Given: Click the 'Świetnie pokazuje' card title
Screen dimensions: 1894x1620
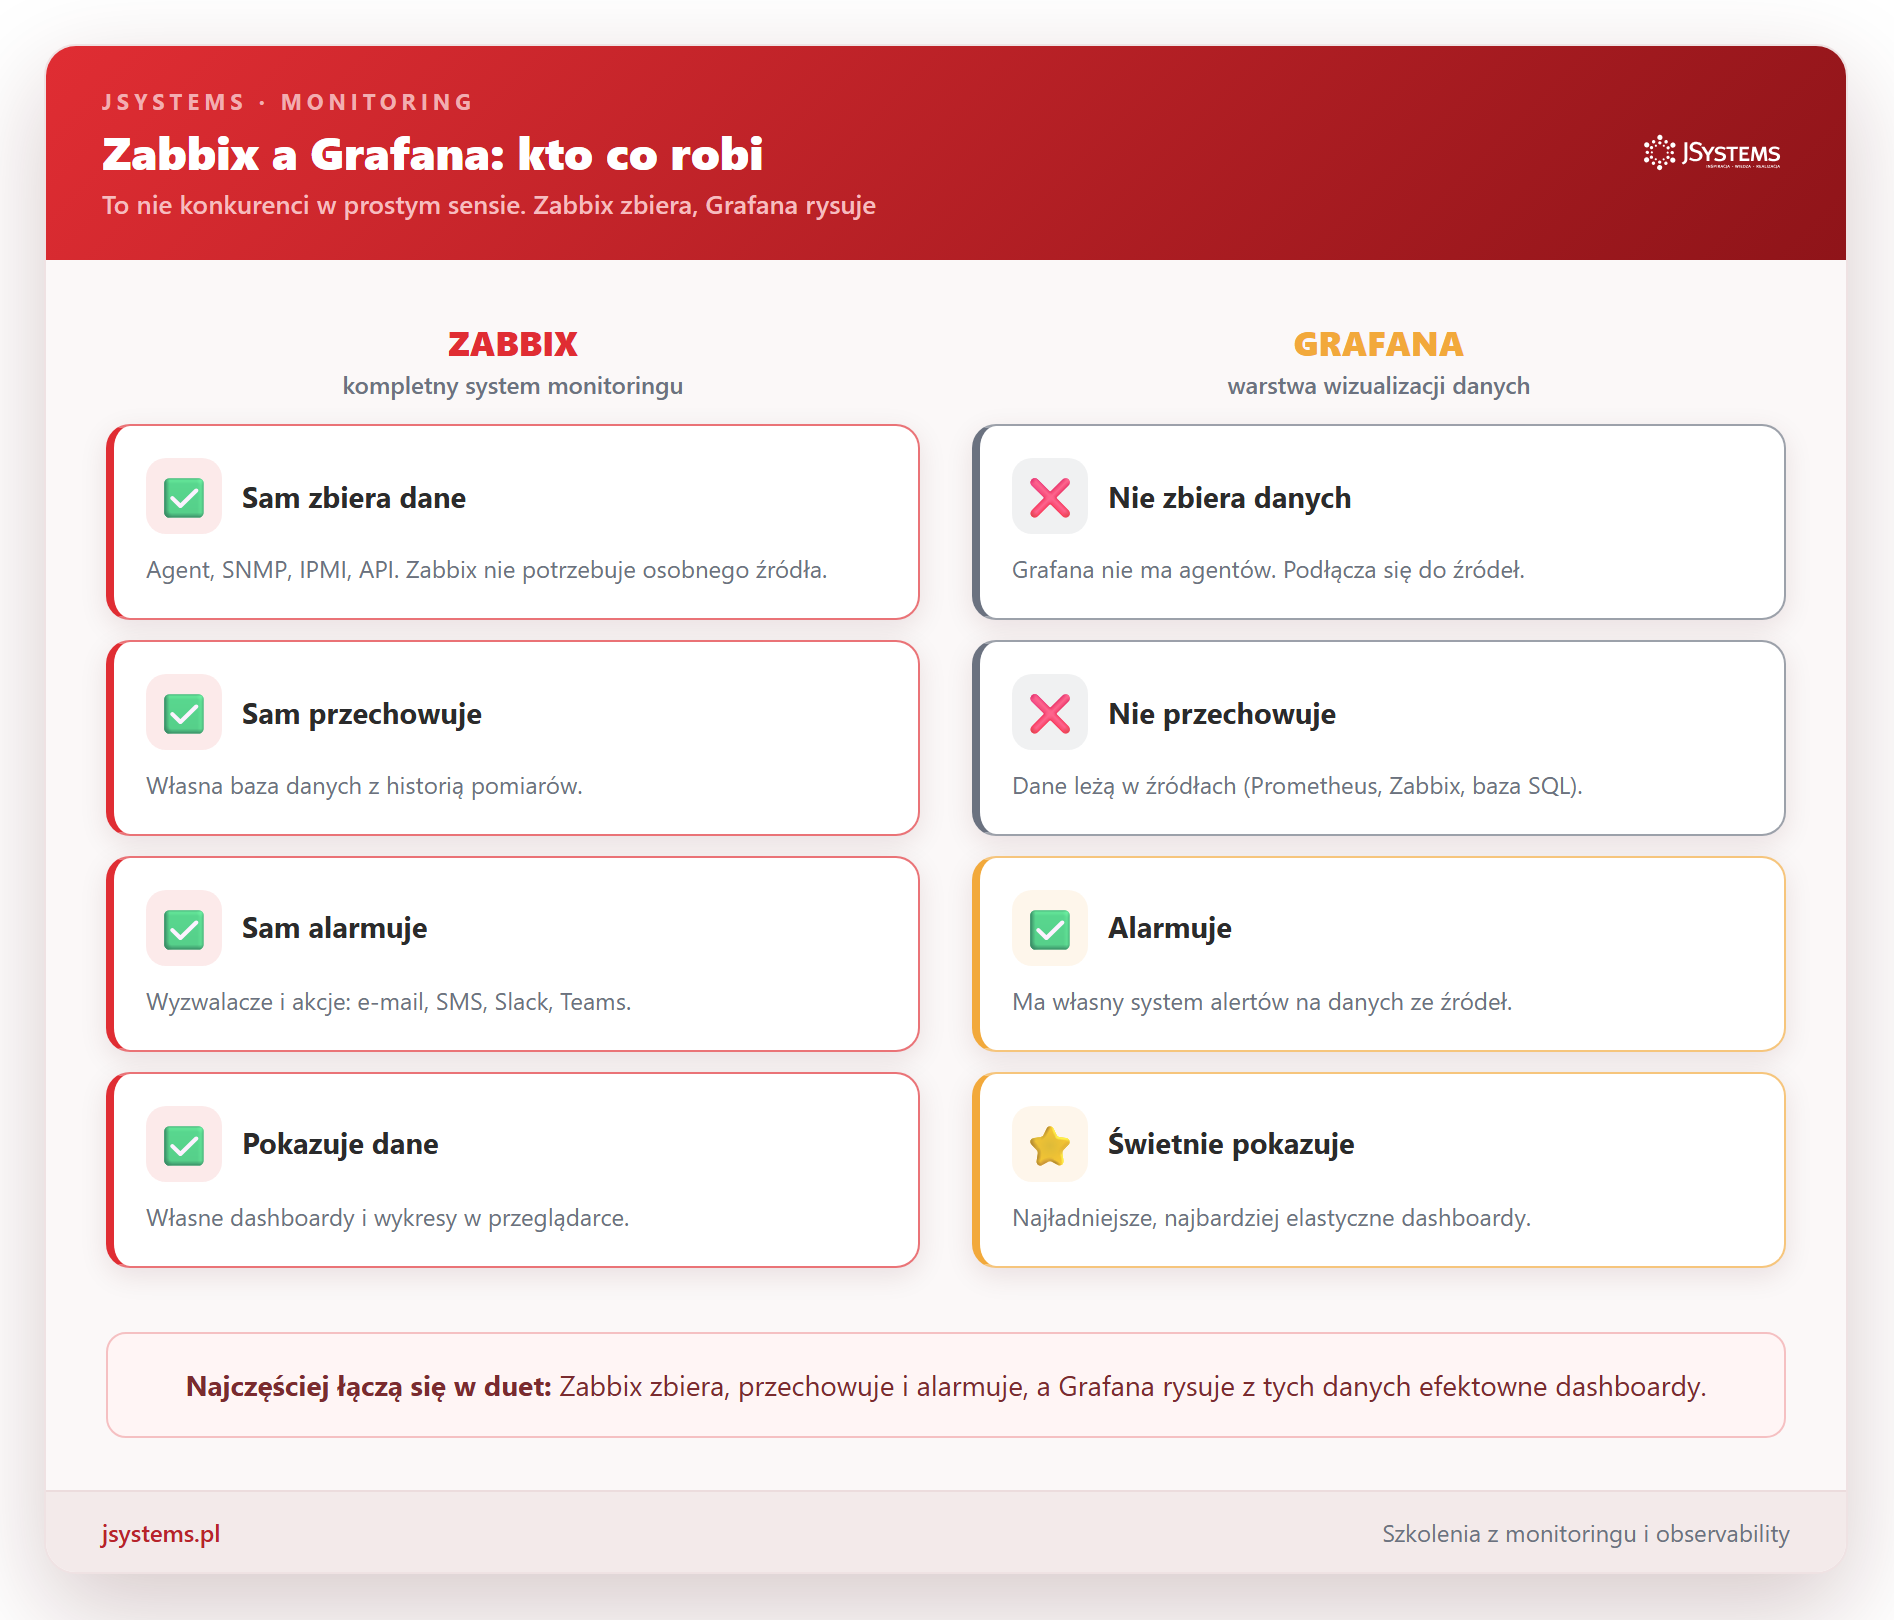Looking at the screenshot, I should point(1231,1144).
